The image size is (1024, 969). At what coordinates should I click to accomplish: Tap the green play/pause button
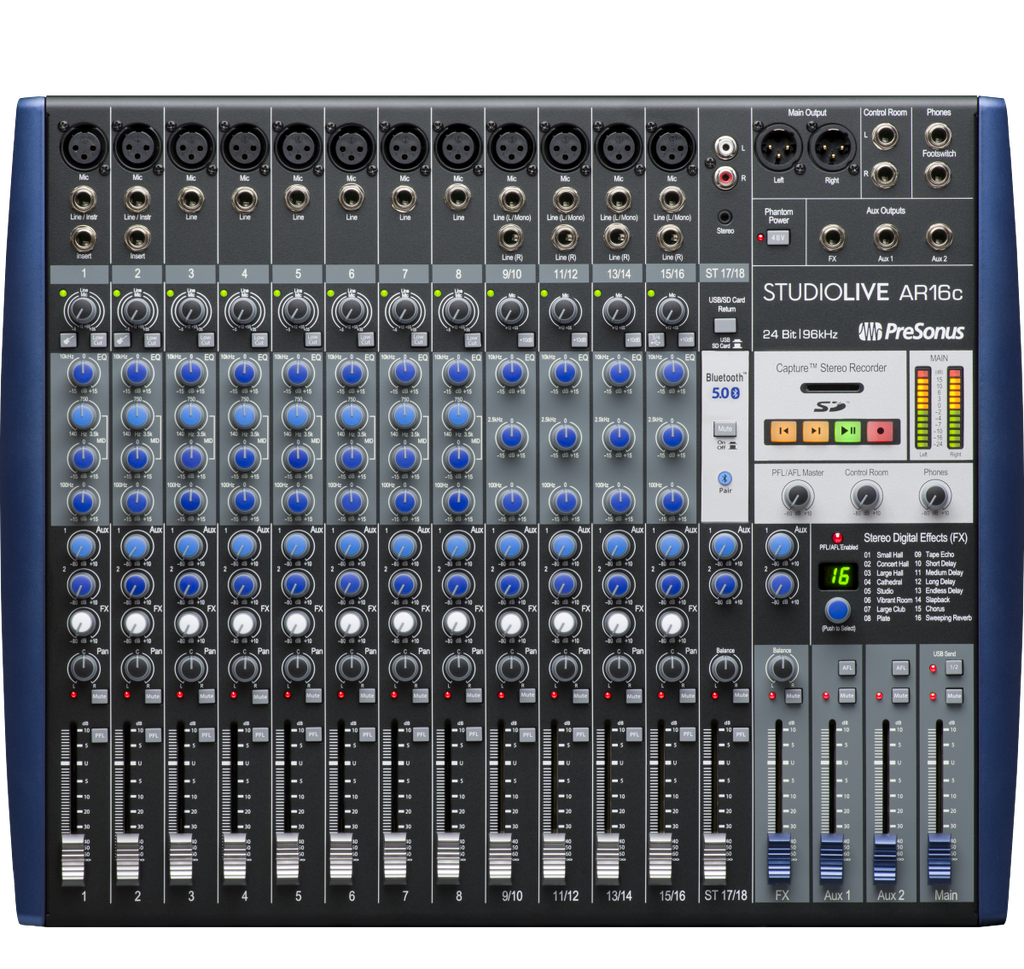pos(848,431)
